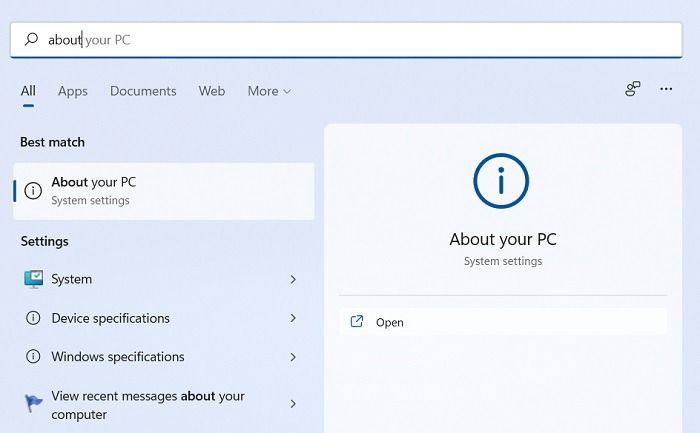
Task: Select the Web tab
Action: (212, 91)
